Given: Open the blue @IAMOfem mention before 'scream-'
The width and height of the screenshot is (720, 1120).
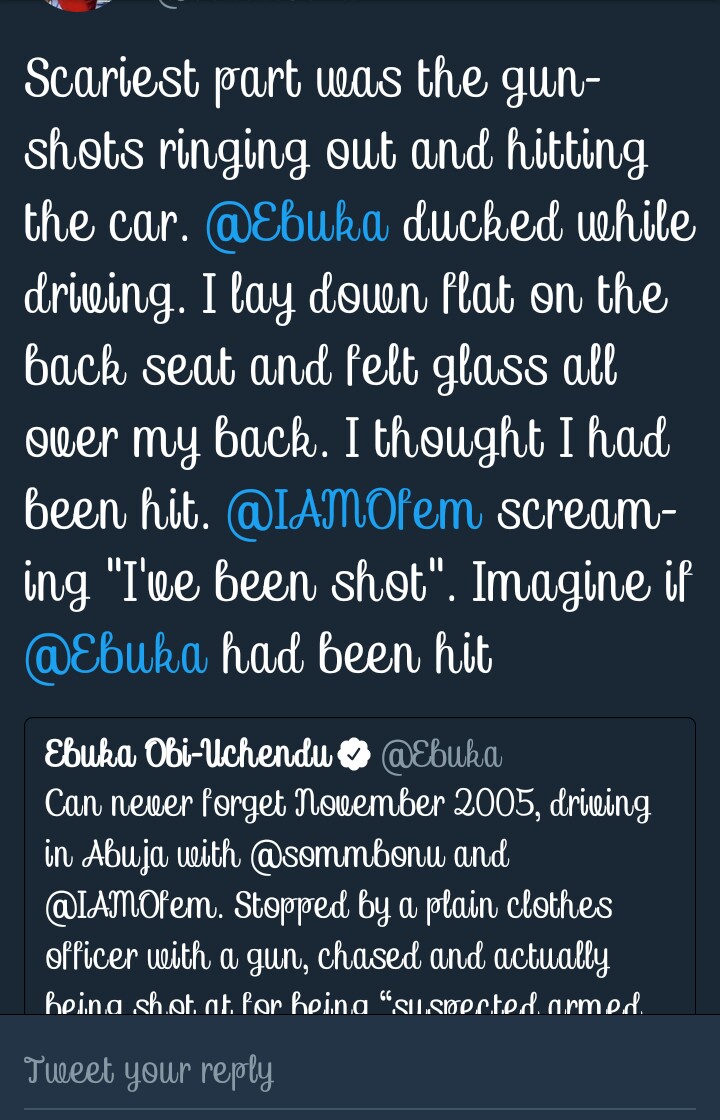Looking at the screenshot, I should [x=354, y=513].
